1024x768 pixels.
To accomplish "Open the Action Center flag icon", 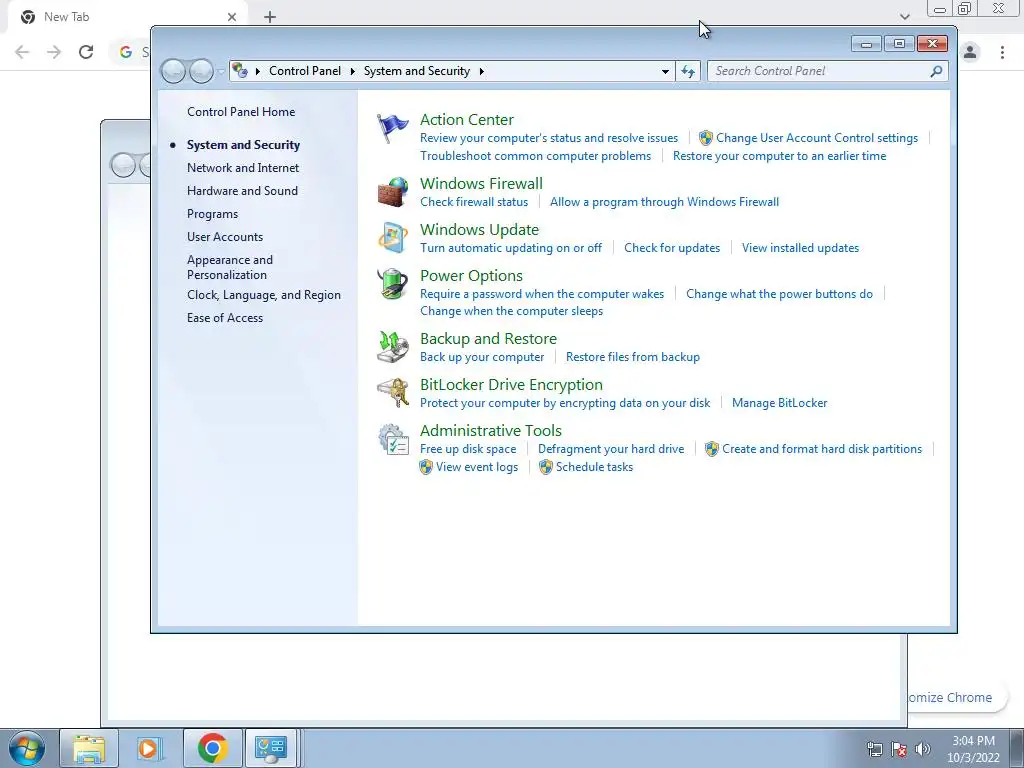I will [x=392, y=128].
